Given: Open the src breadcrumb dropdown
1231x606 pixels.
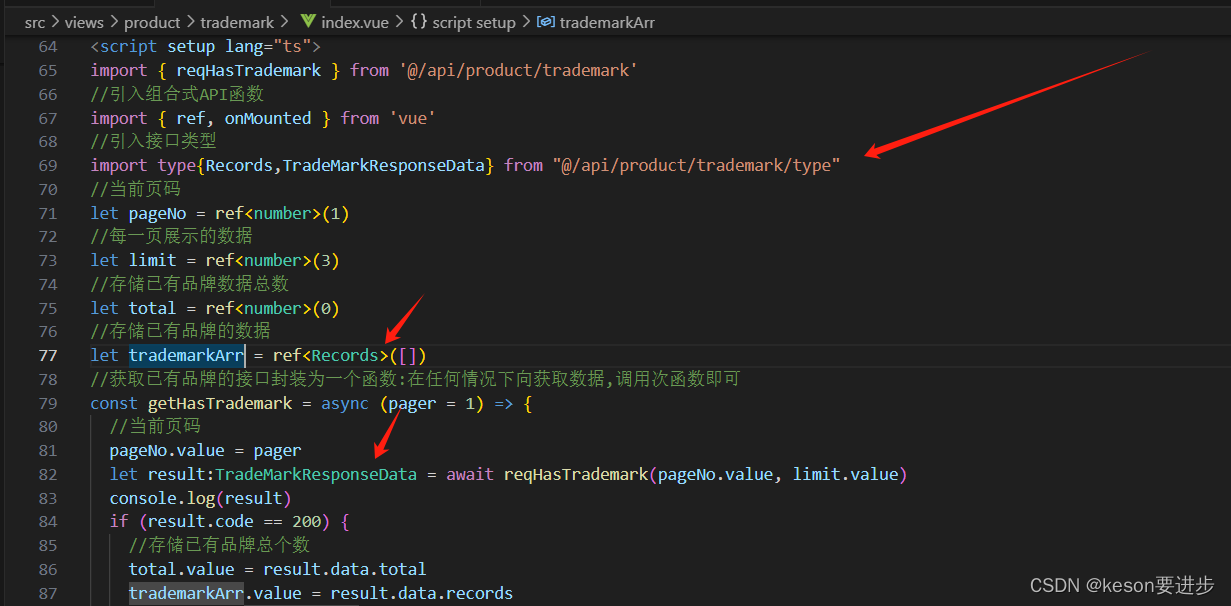Looking at the screenshot, I should pos(34,21).
